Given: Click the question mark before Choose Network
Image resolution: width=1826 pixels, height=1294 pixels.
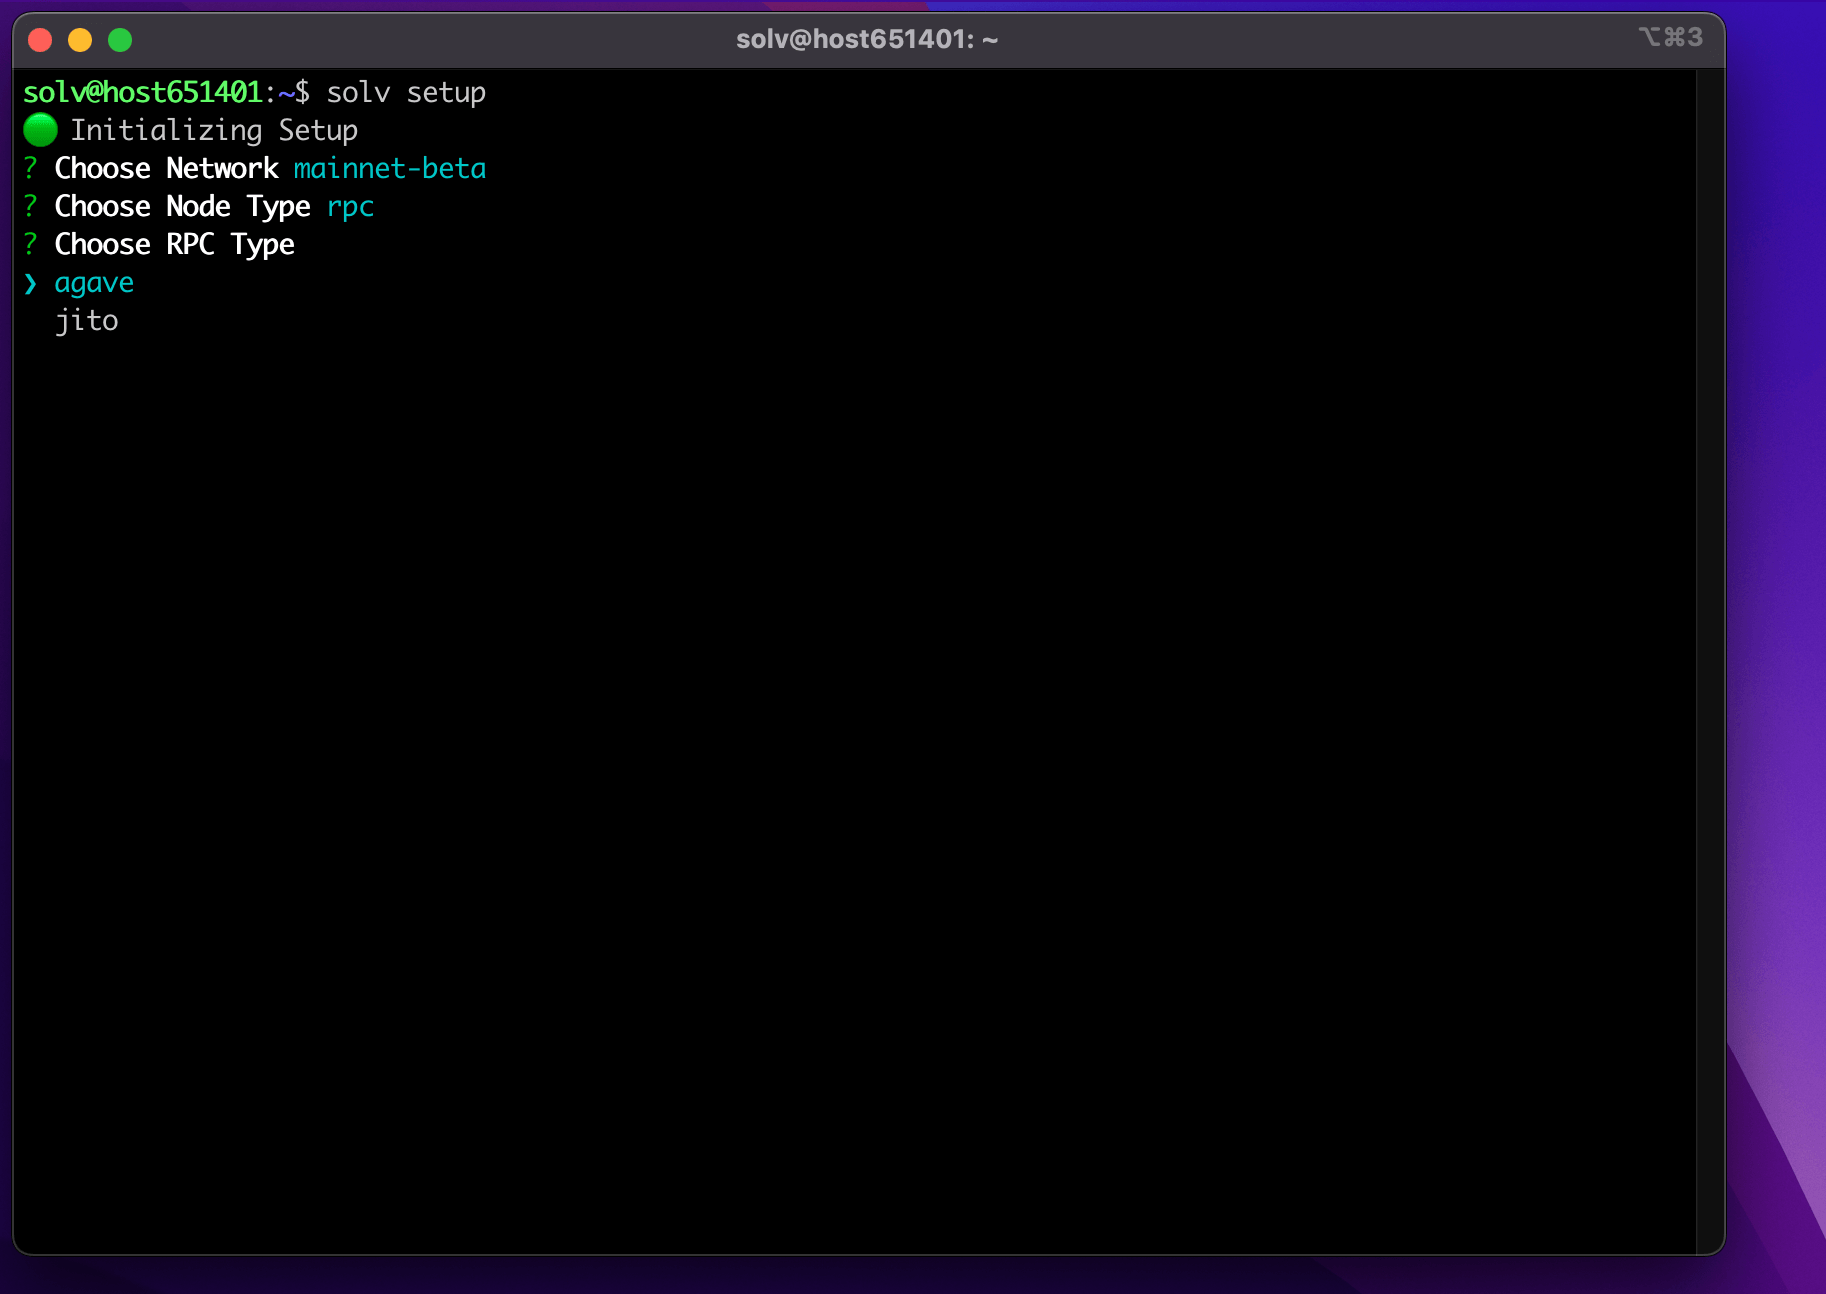Looking at the screenshot, I should coord(31,168).
